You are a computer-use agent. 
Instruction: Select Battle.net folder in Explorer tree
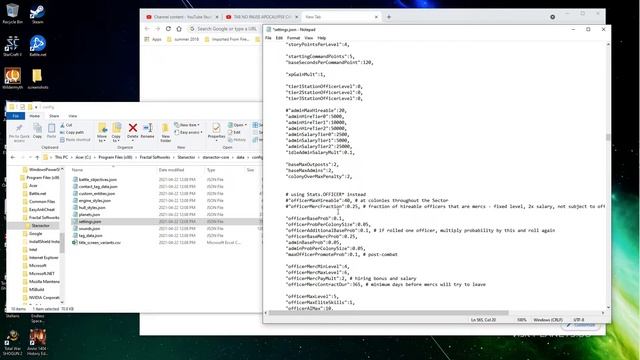click(37, 193)
